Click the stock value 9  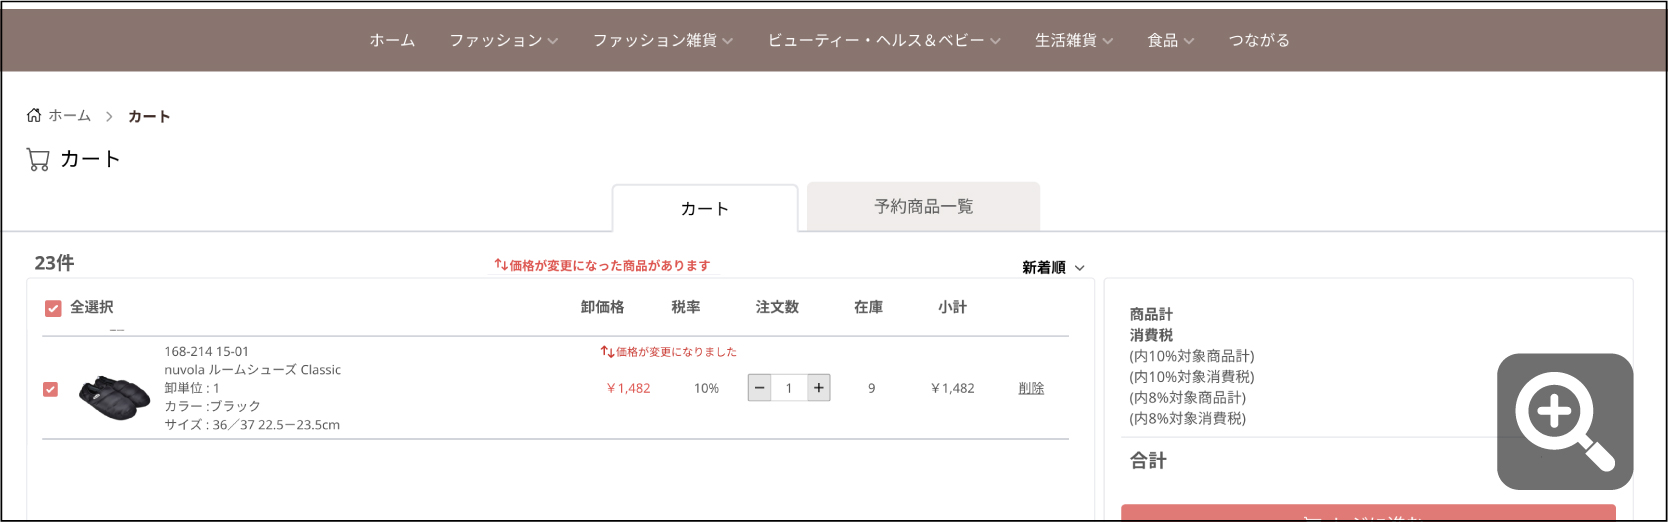pyautogui.click(x=872, y=388)
